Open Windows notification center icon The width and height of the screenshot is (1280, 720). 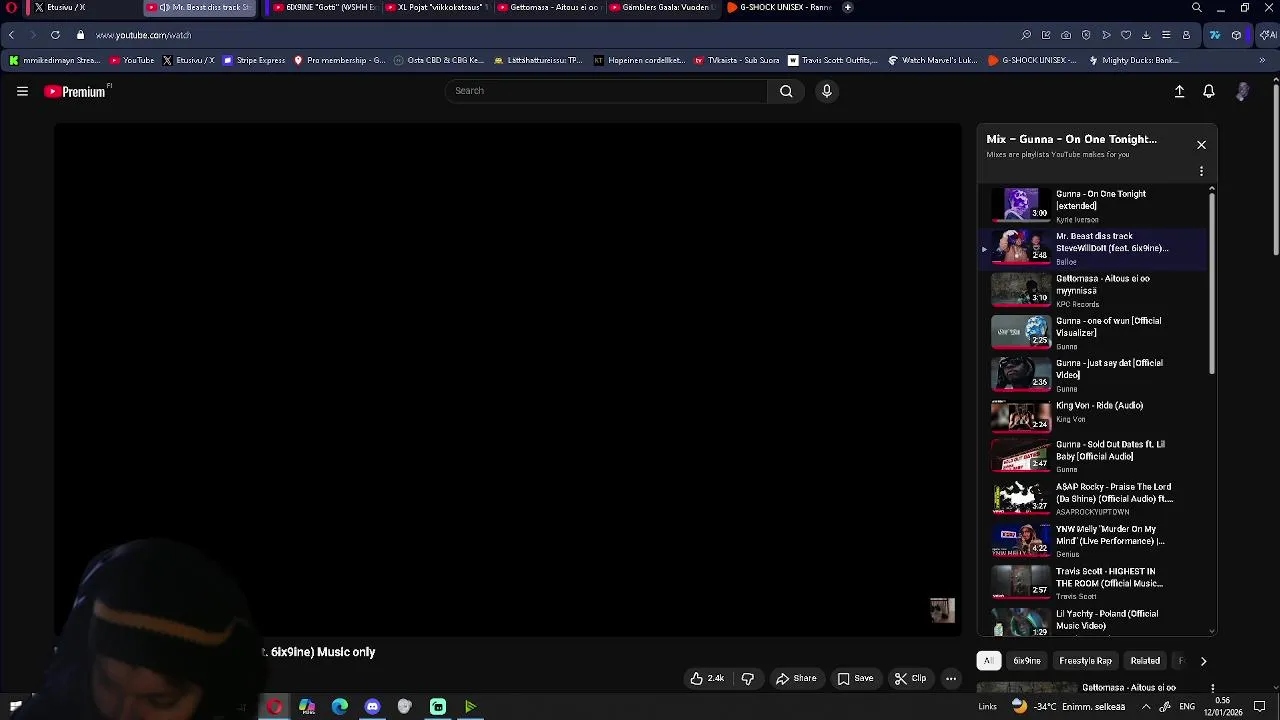tap(1260, 707)
